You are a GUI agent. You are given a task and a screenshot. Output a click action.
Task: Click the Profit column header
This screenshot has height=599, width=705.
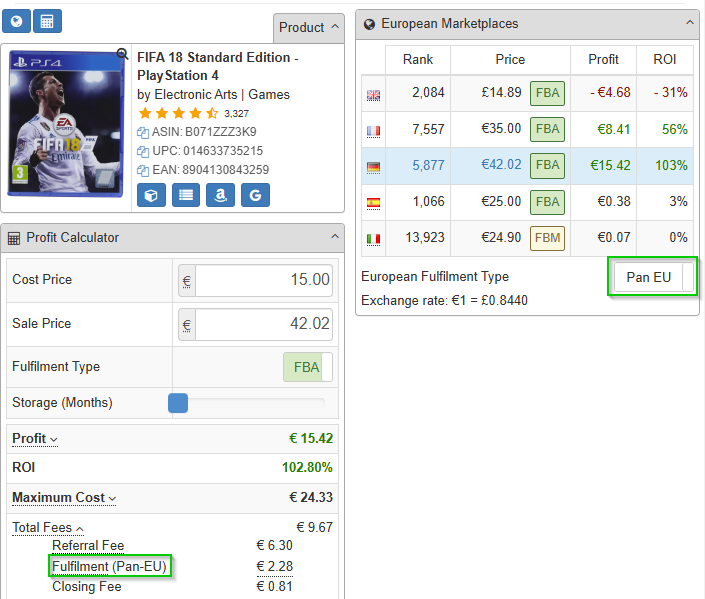pos(603,59)
